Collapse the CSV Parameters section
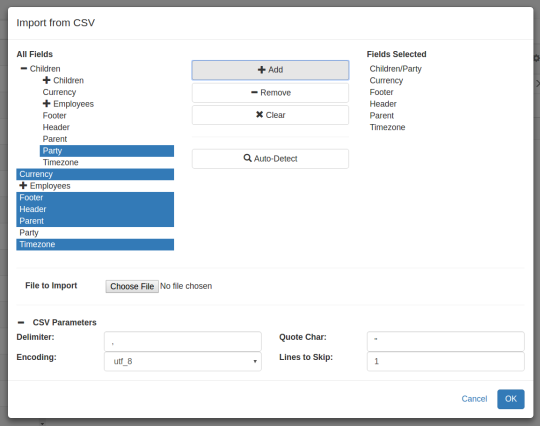This screenshot has height=426, width=540. 21,323
